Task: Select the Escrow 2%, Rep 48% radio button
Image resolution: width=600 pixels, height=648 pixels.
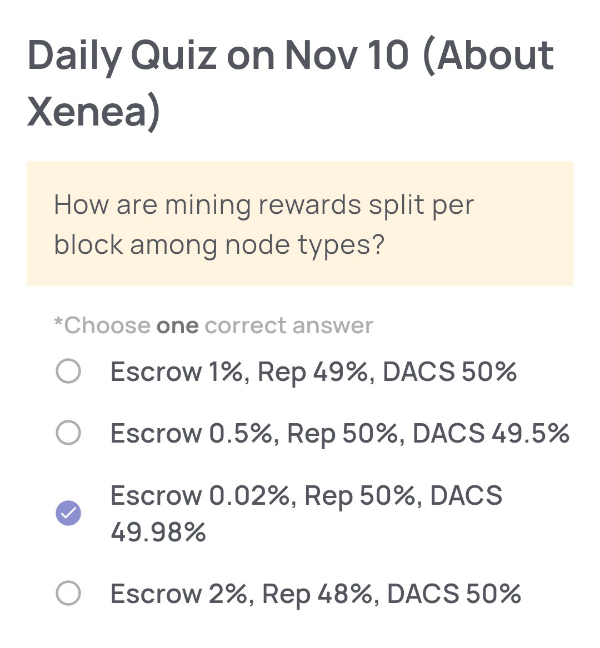Action: click(x=68, y=594)
